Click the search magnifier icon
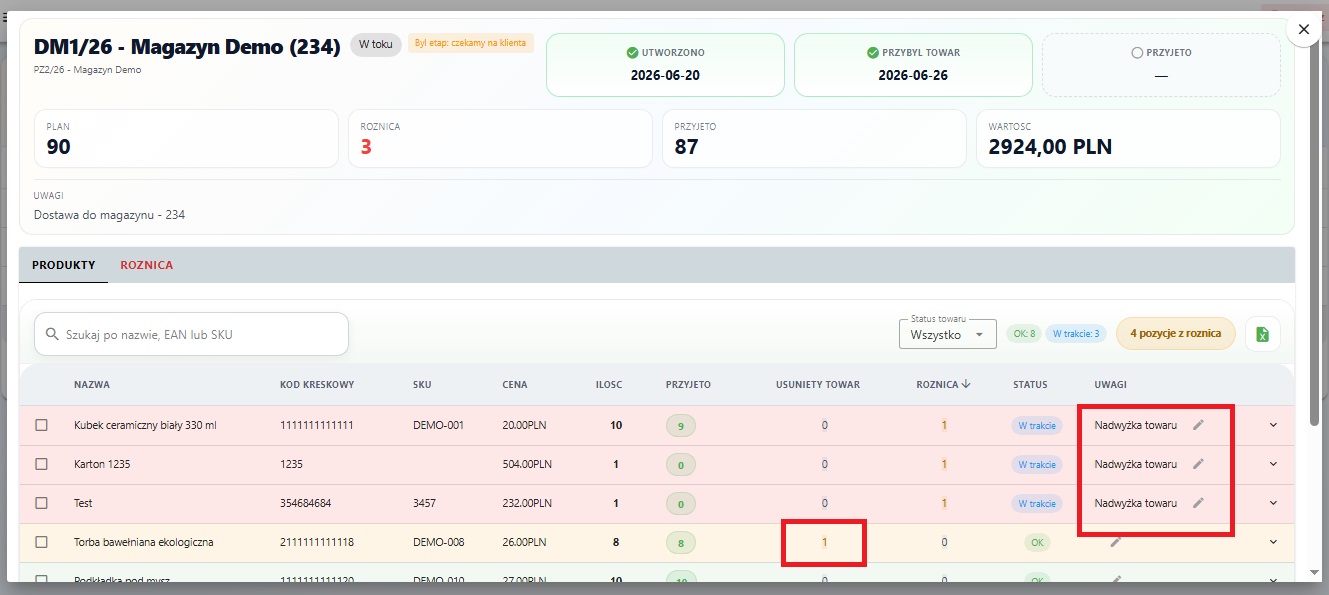 click(52, 335)
